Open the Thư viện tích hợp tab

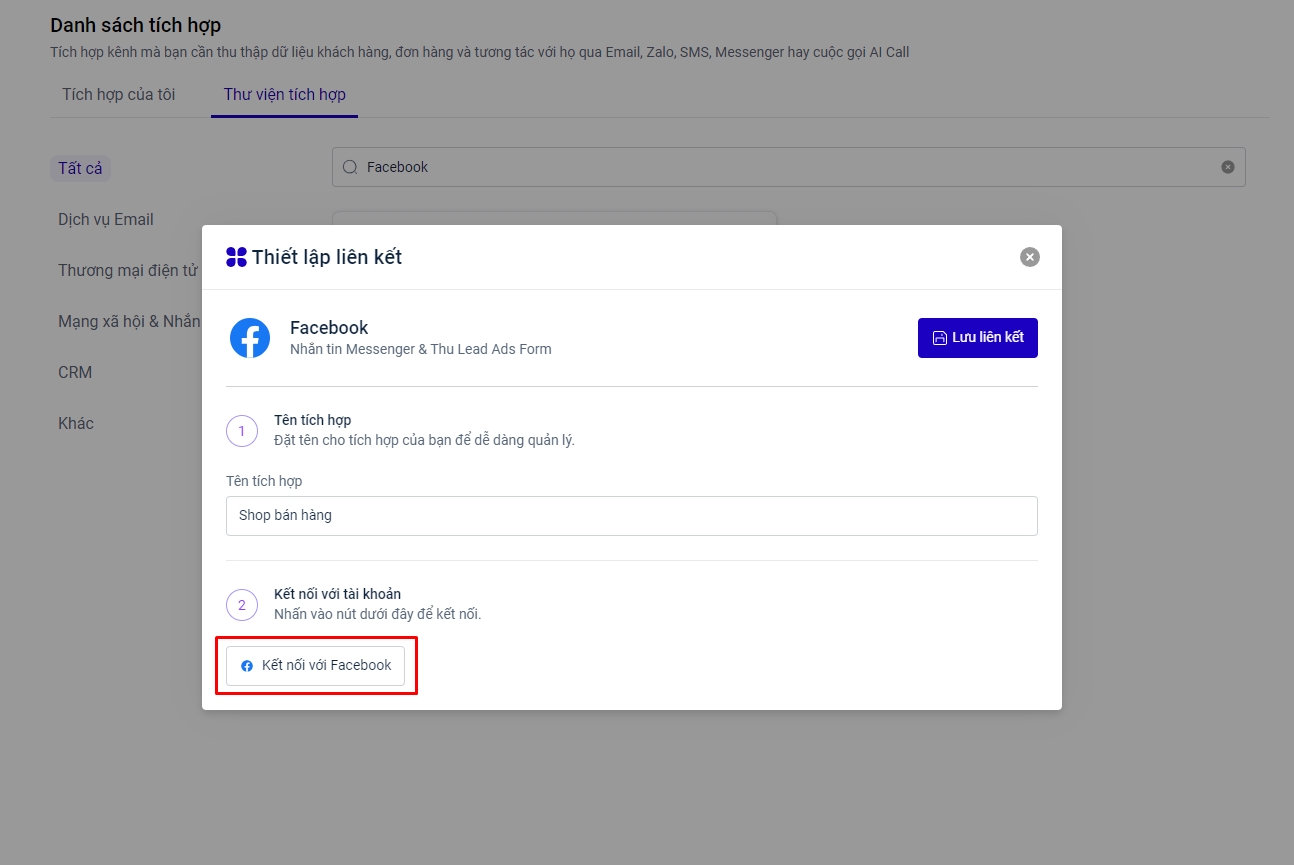pyautogui.click(x=284, y=94)
